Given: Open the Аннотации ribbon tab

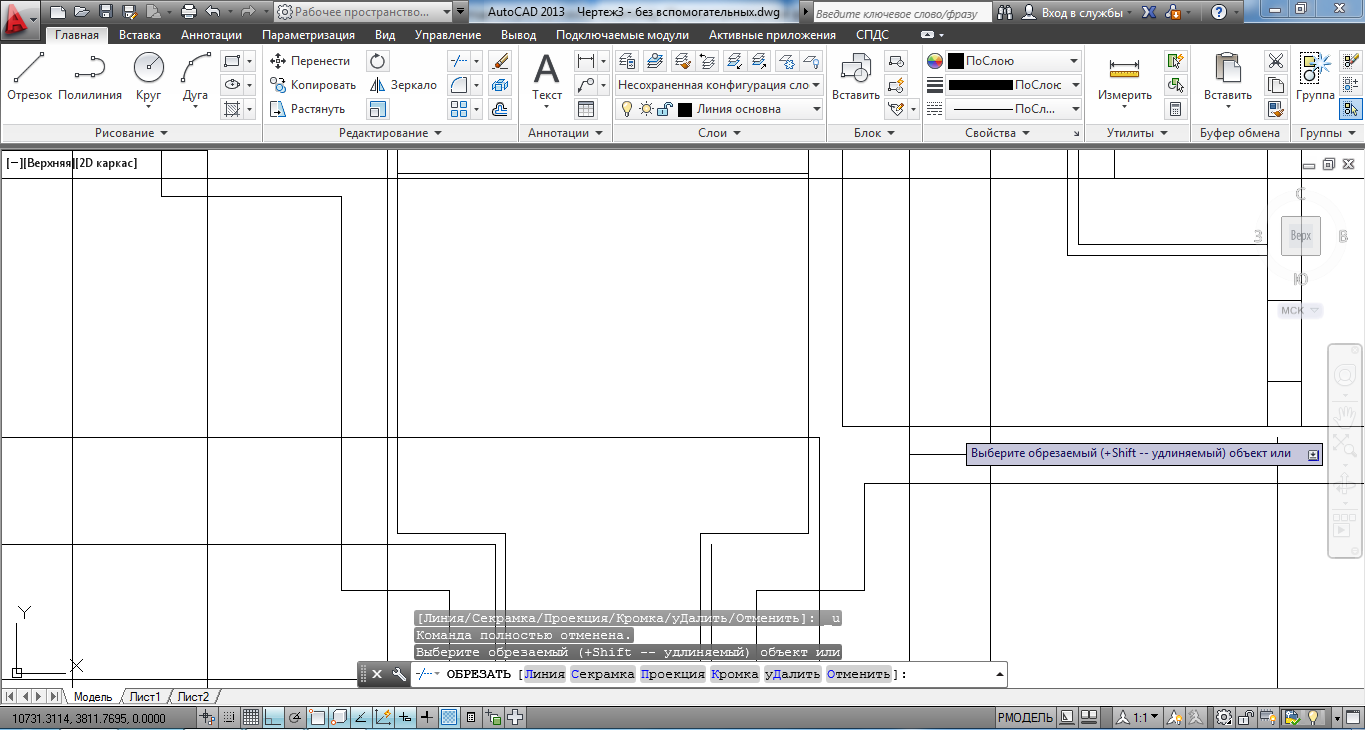Looking at the screenshot, I should pyautogui.click(x=211, y=34).
